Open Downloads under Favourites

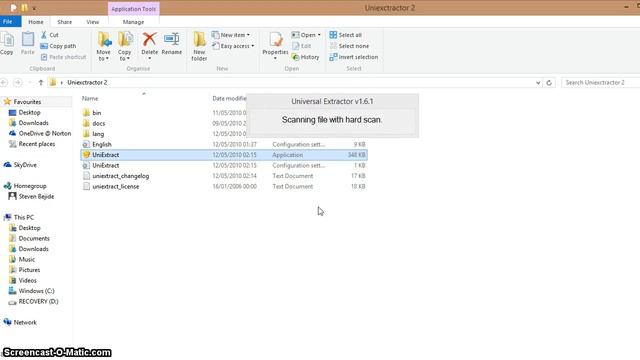[x=33, y=123]
